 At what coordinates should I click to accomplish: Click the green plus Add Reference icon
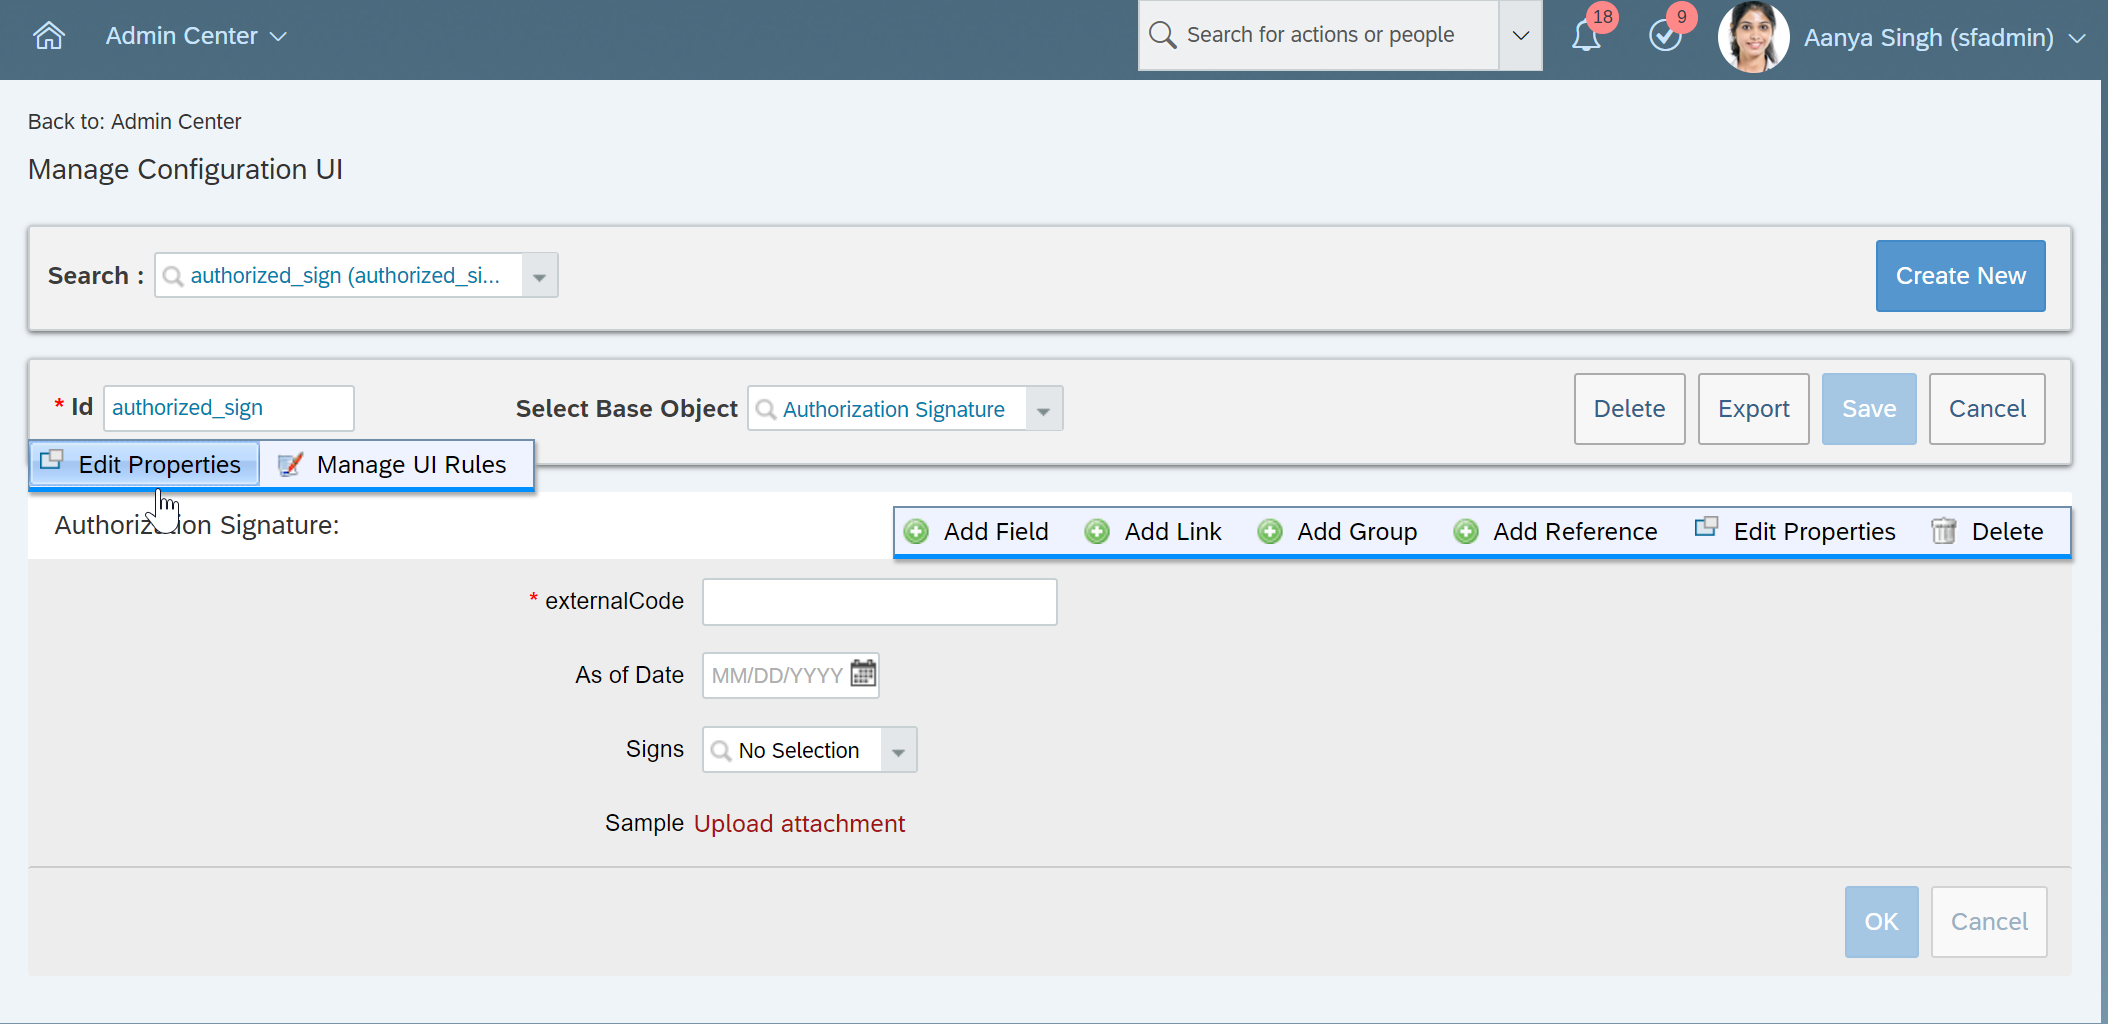1466,531
